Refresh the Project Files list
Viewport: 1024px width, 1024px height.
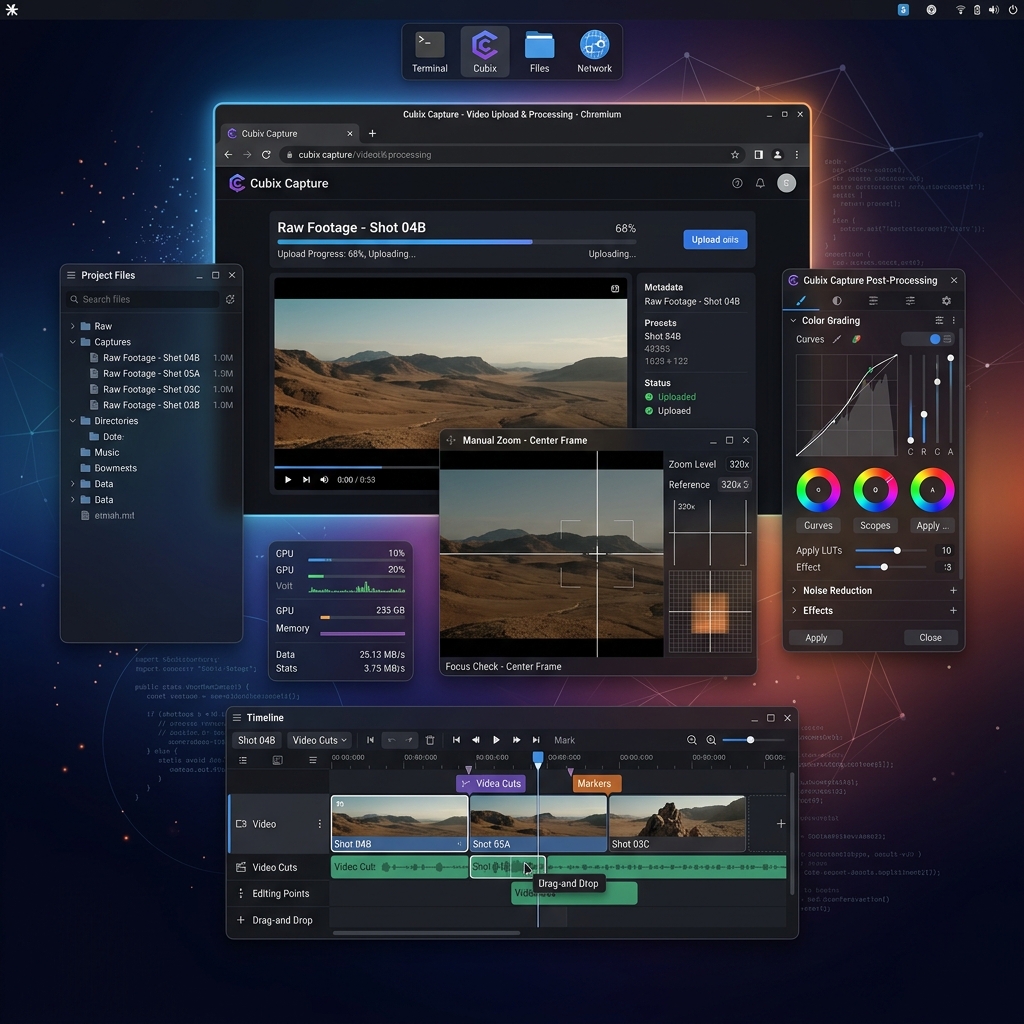(x=230, y=299)
